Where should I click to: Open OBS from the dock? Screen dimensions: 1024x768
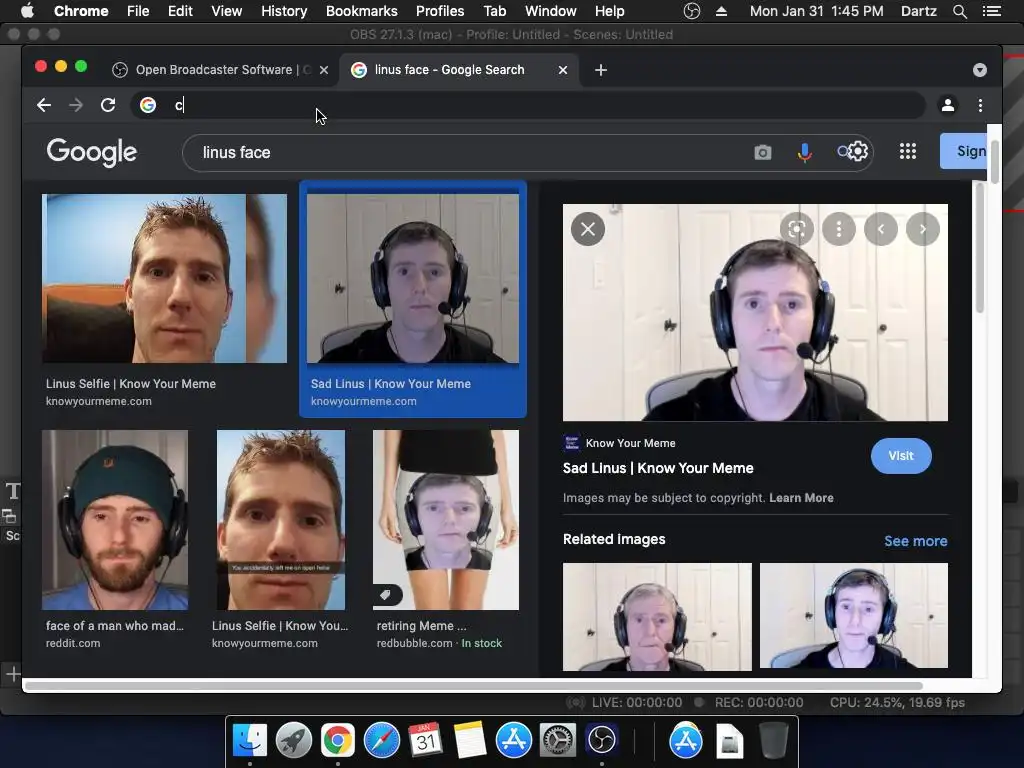601,741
